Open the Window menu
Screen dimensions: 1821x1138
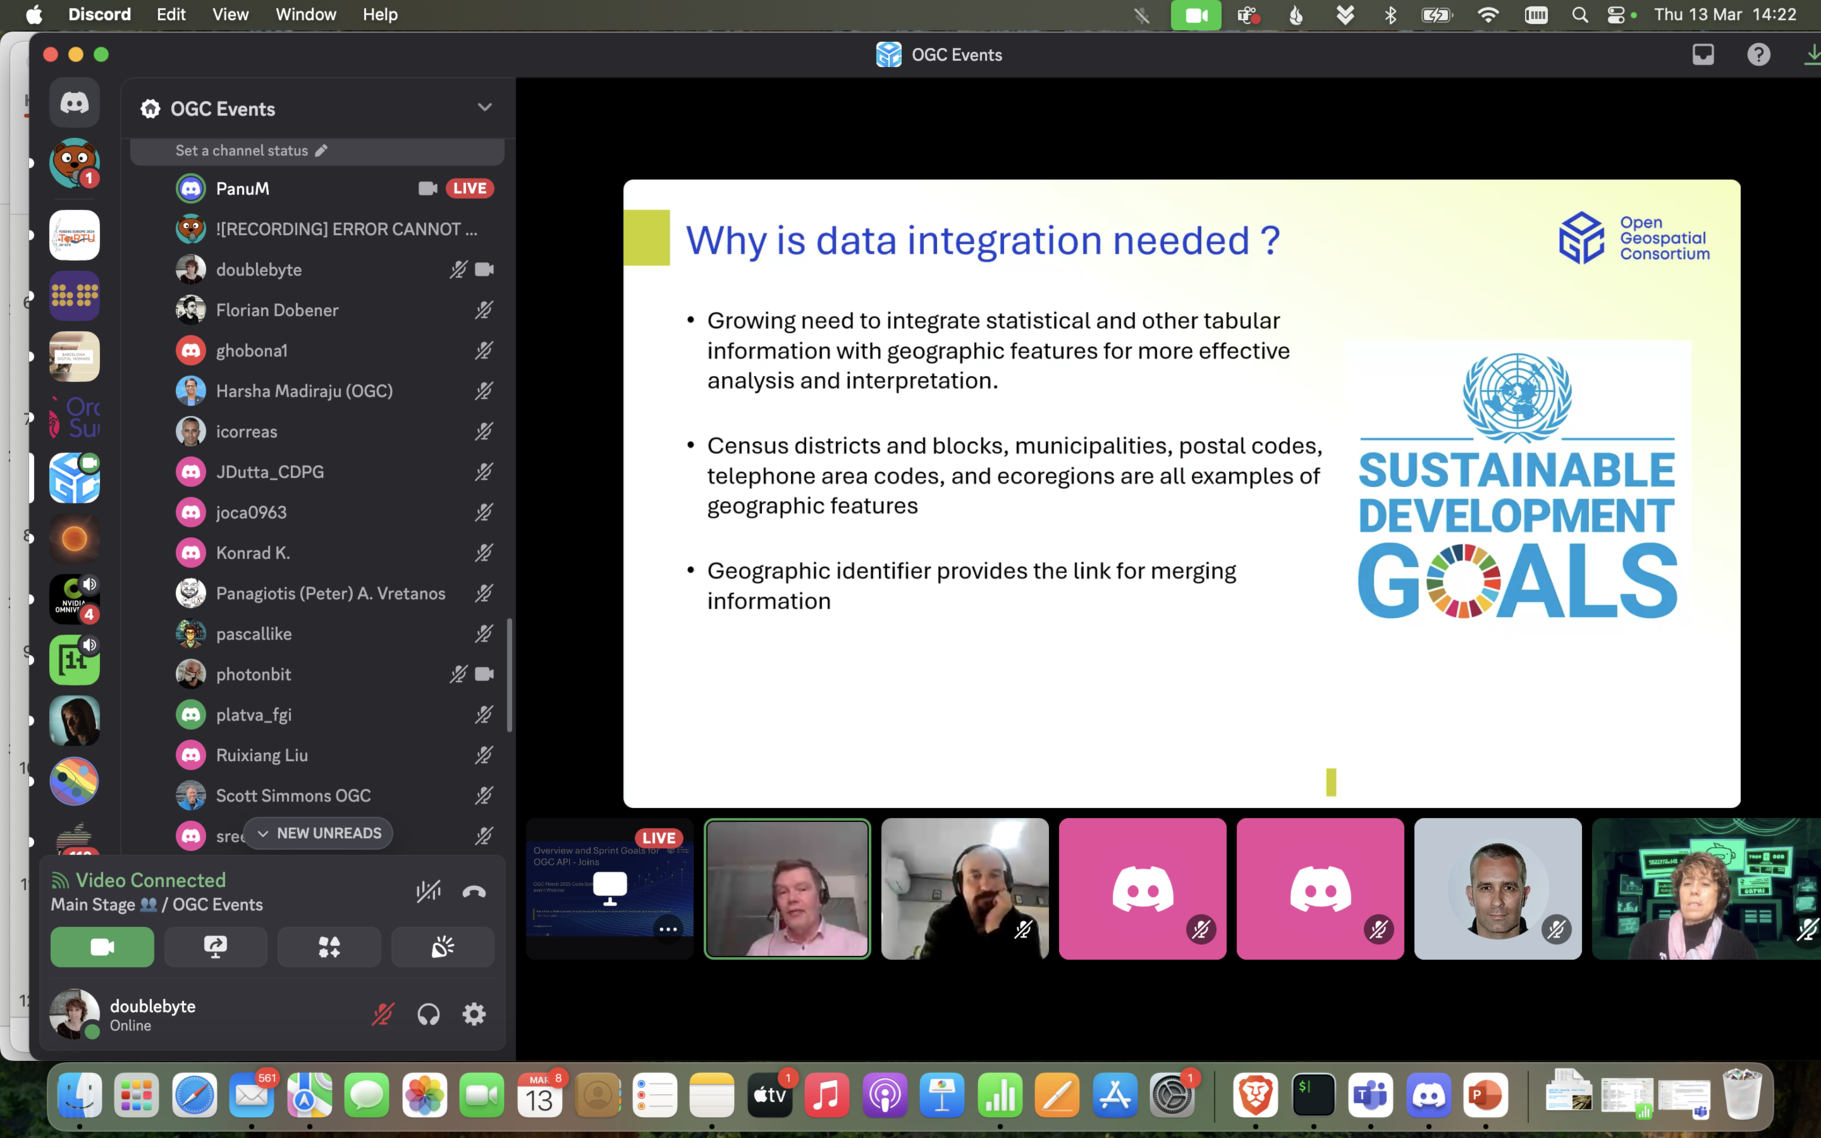click(305, 15)
